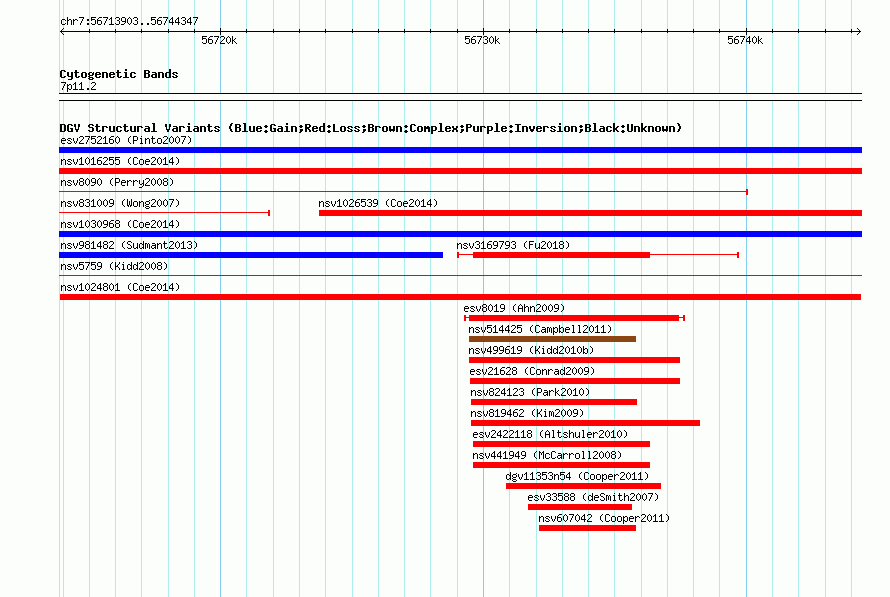The width and height of the screenshot is (890, 597).
Task: Select the blue esv2752160 gain bar
Action: [x=460, y=150]
